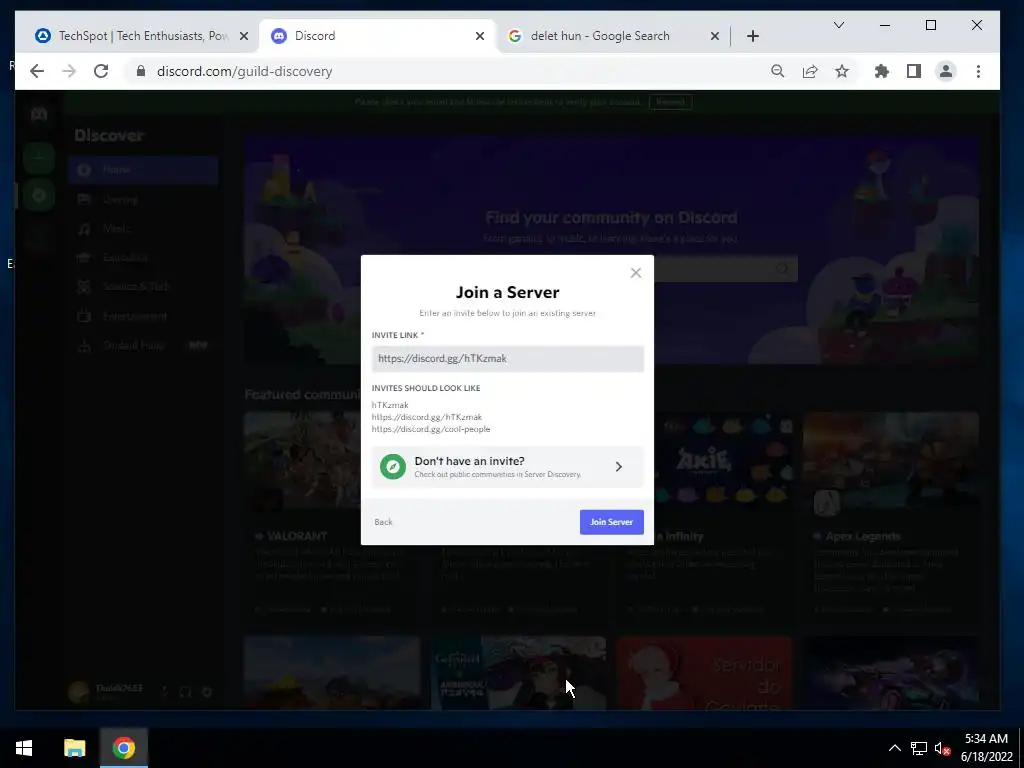Select the Gaming category in Discover
This screenshot has height=768, width=1024.
click(x=143, y=199)
